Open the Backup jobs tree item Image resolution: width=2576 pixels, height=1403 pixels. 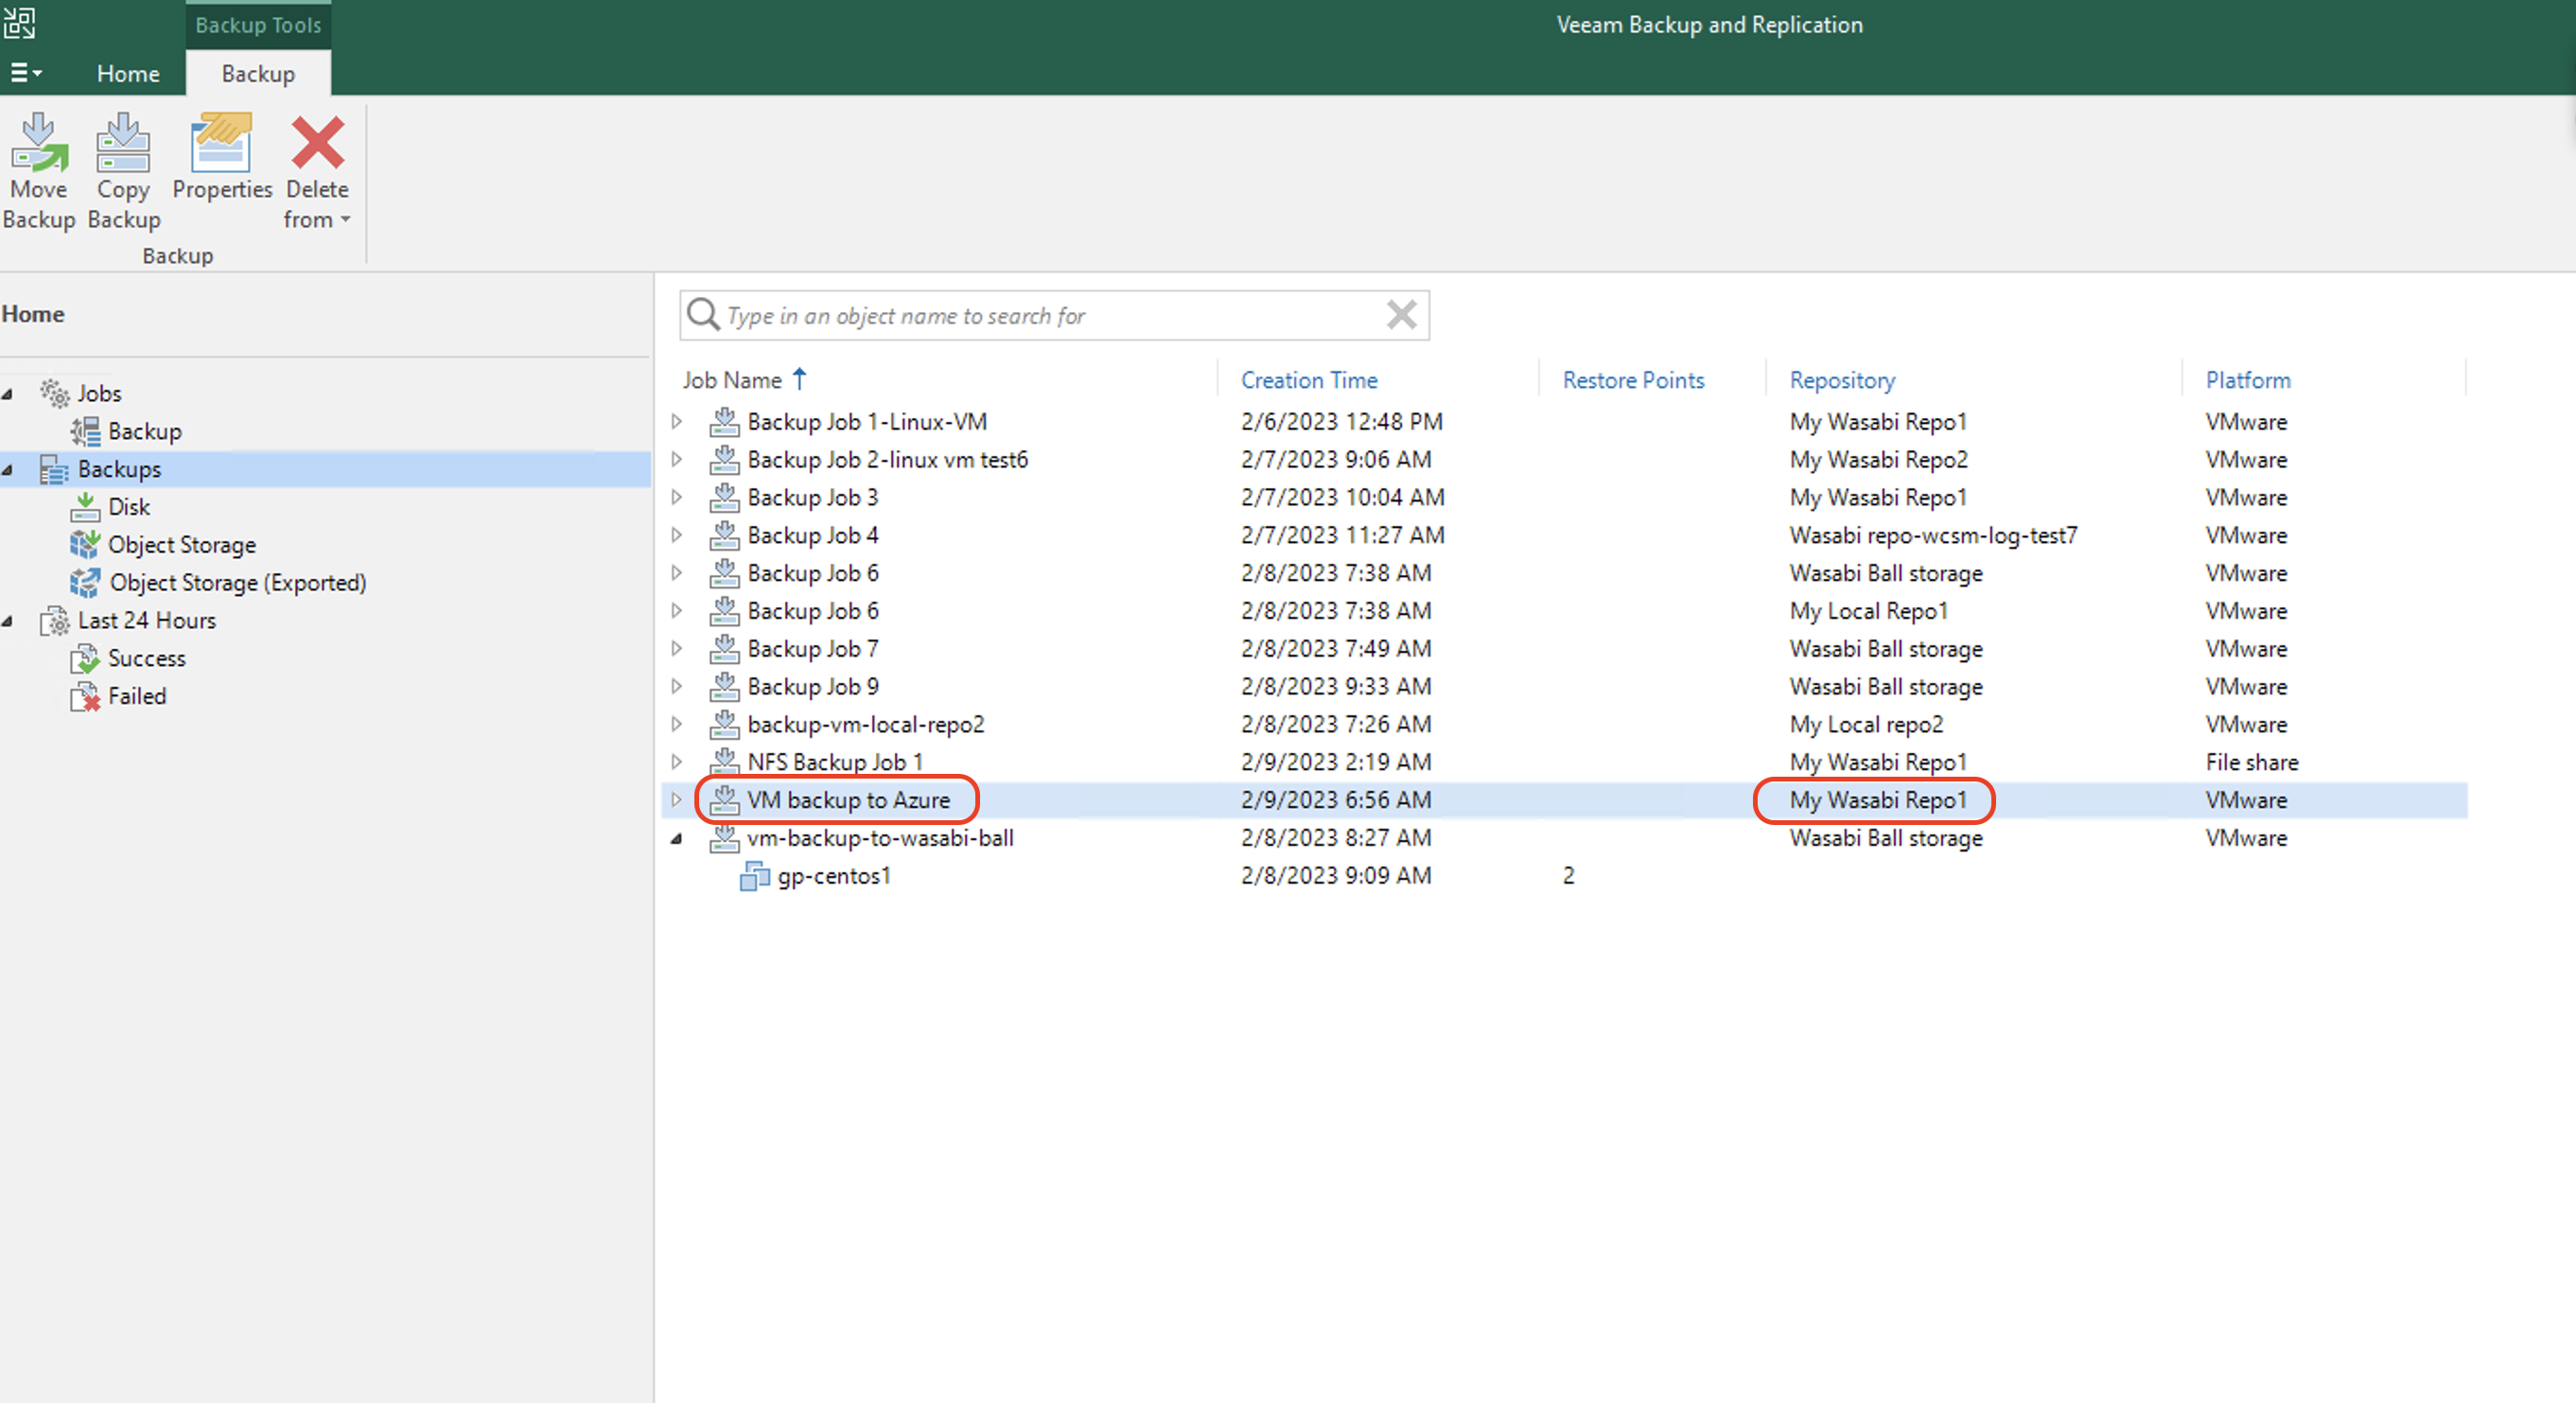point(145,431)
